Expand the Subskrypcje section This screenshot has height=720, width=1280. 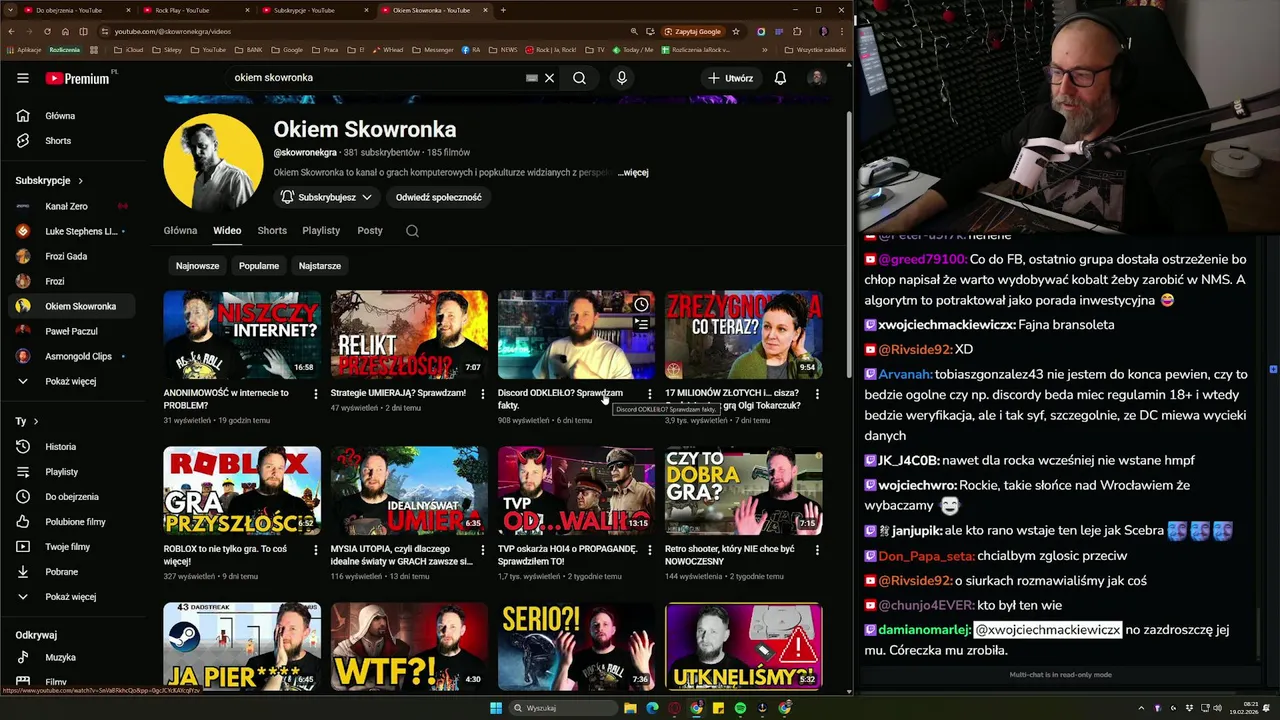pyautogui.click(x=50, y=181)
